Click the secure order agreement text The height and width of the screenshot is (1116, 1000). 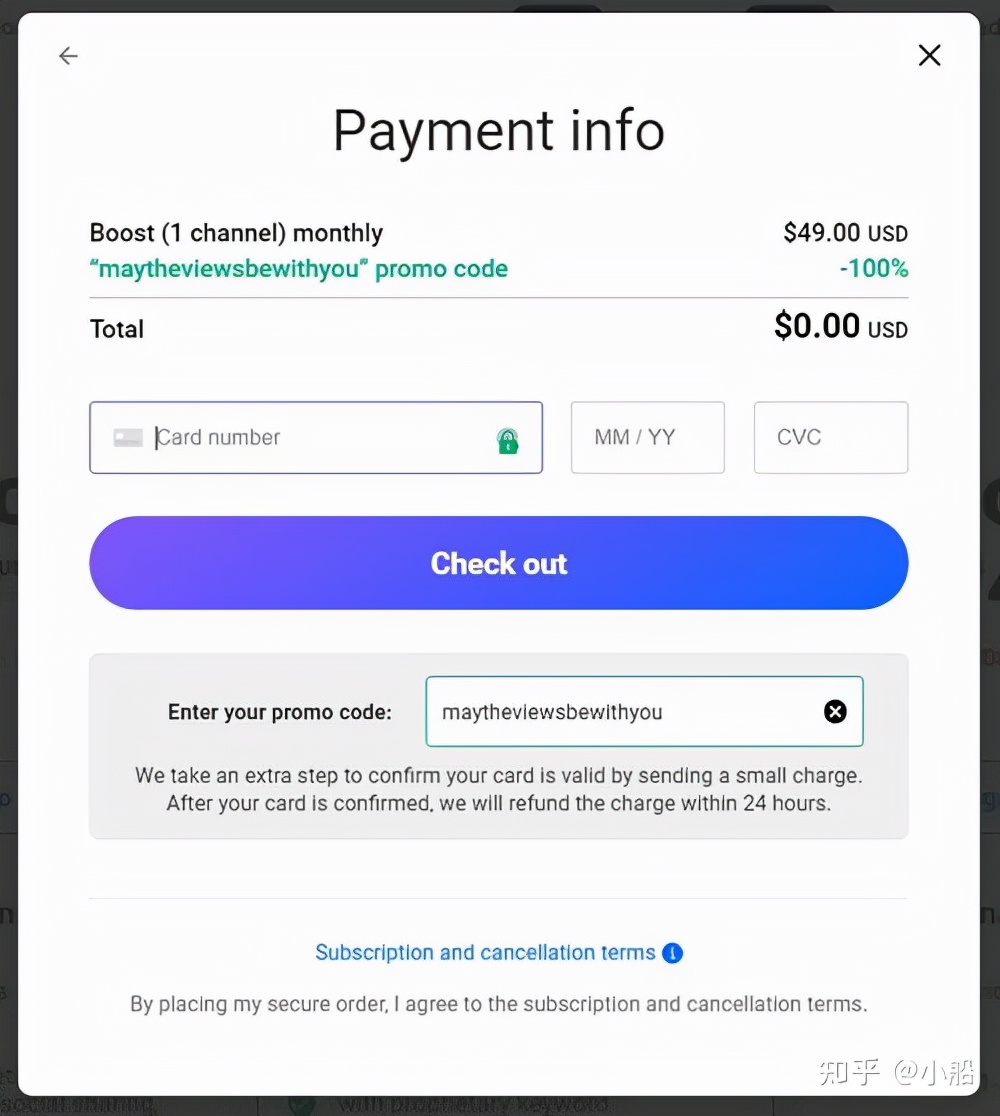pos(499,1004)
